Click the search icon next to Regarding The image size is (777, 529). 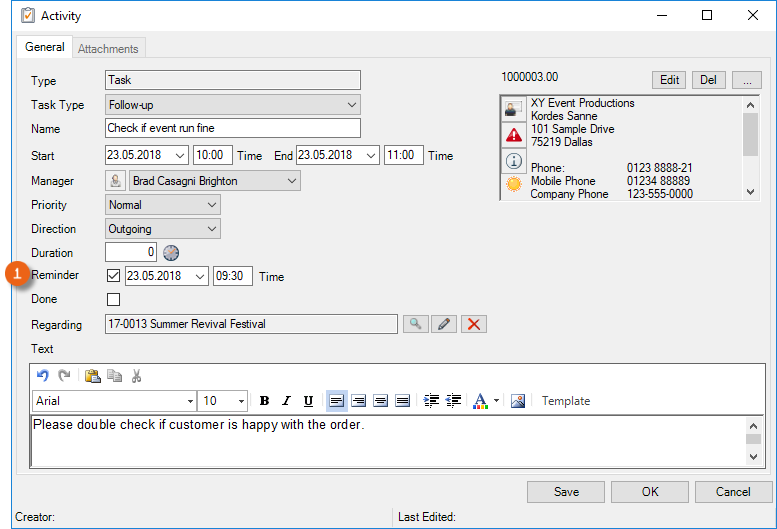click(x=415, y=324)
